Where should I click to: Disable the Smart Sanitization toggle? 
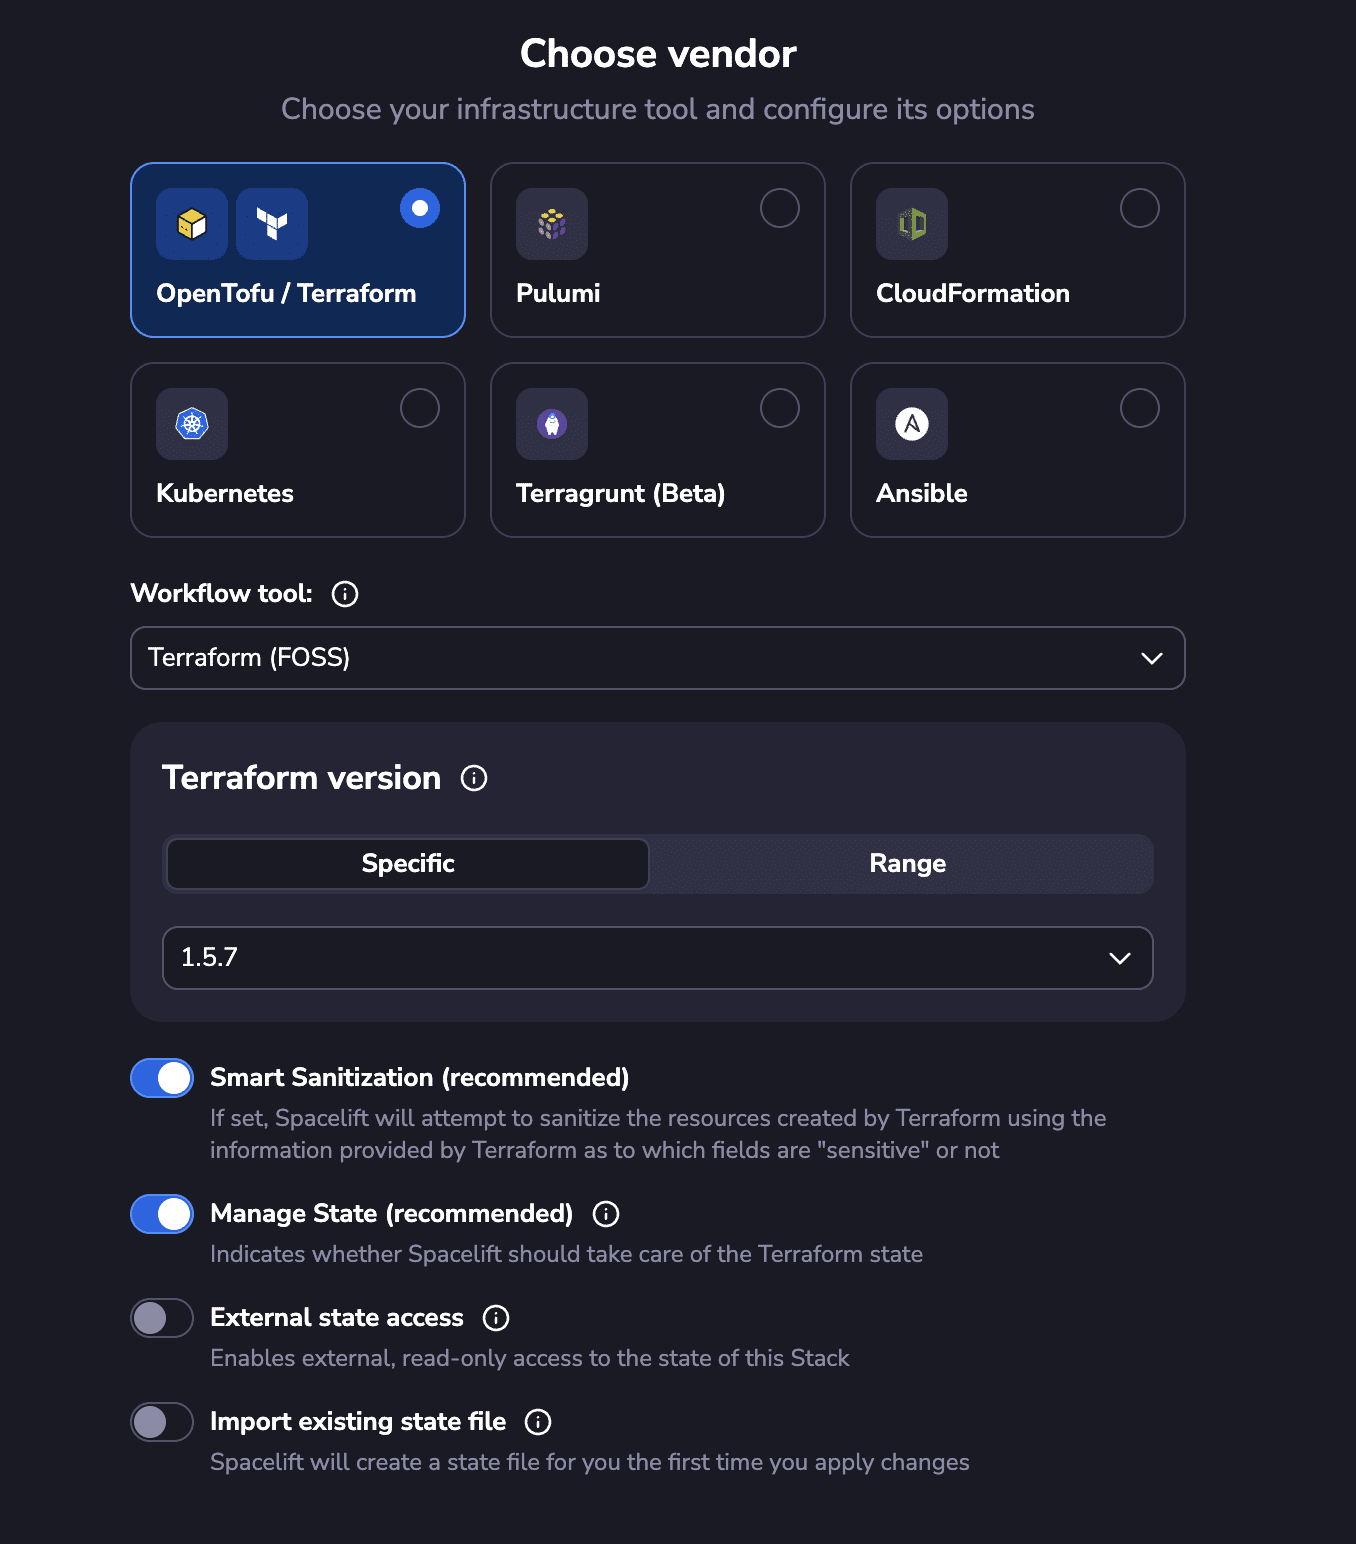[162, 1078]
